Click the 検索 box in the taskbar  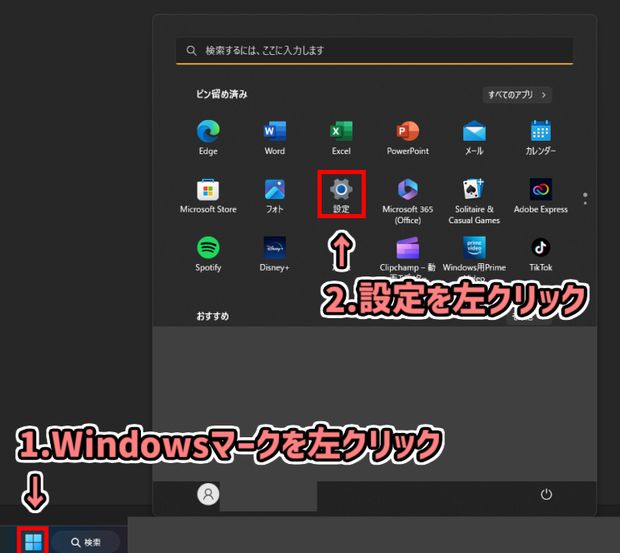pos(85,542)
